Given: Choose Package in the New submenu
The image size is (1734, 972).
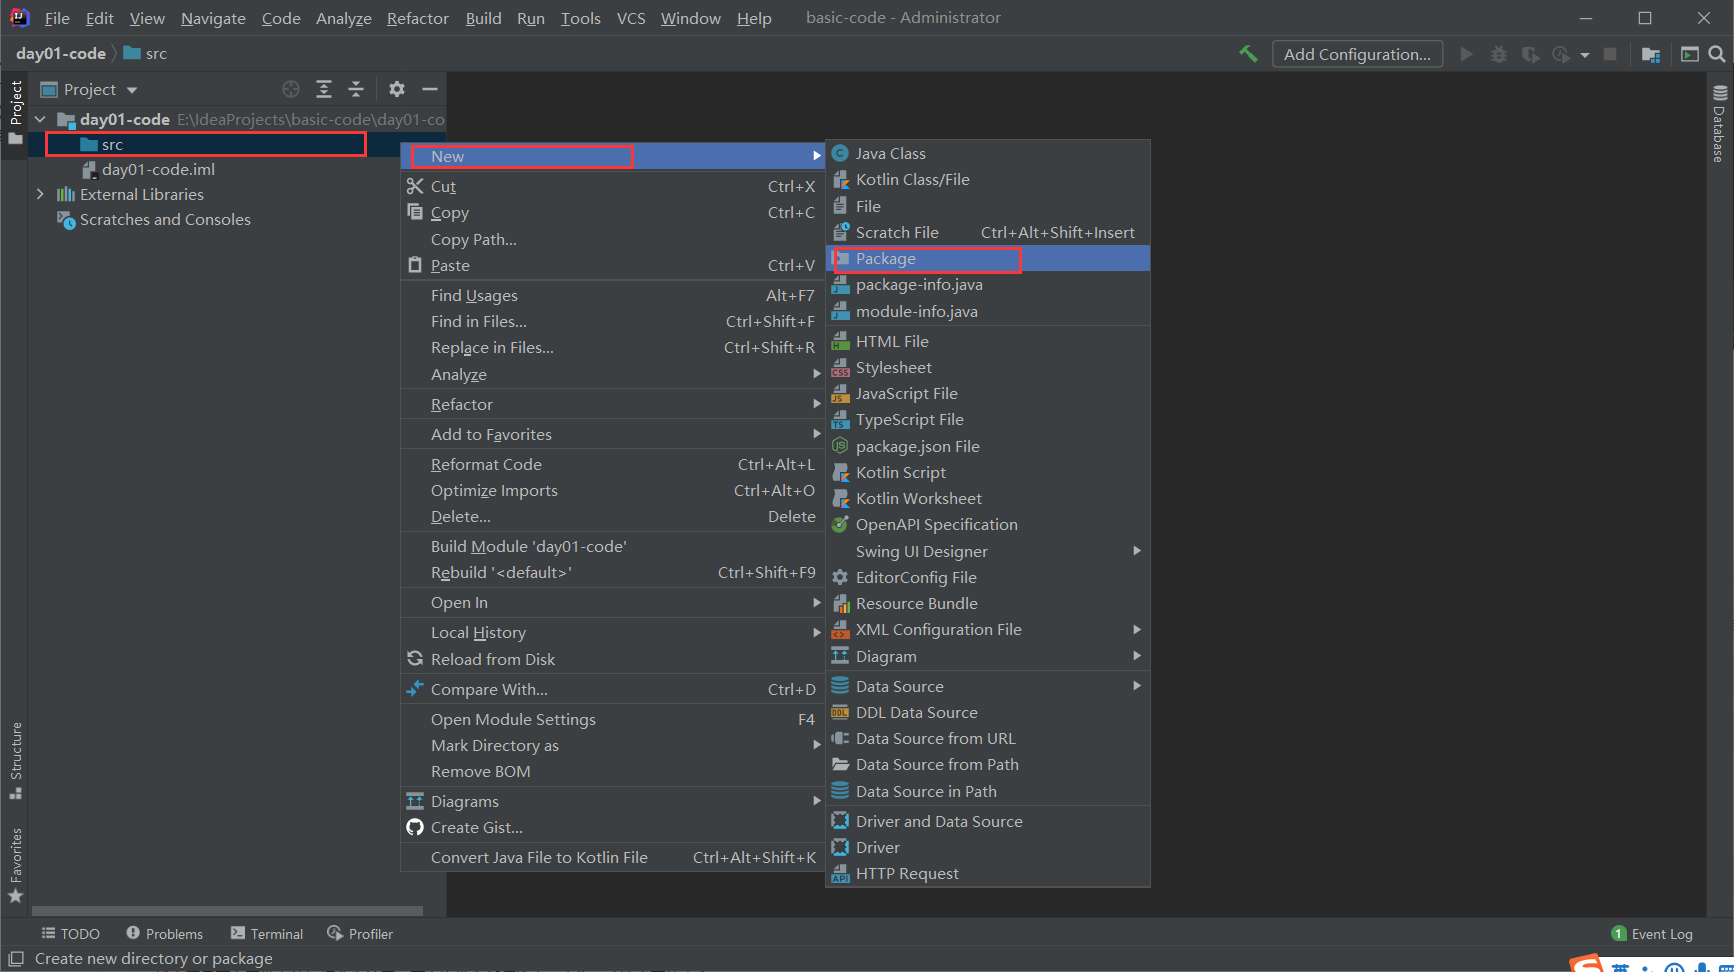Looking at the screenshot, I should pos(988,258).
